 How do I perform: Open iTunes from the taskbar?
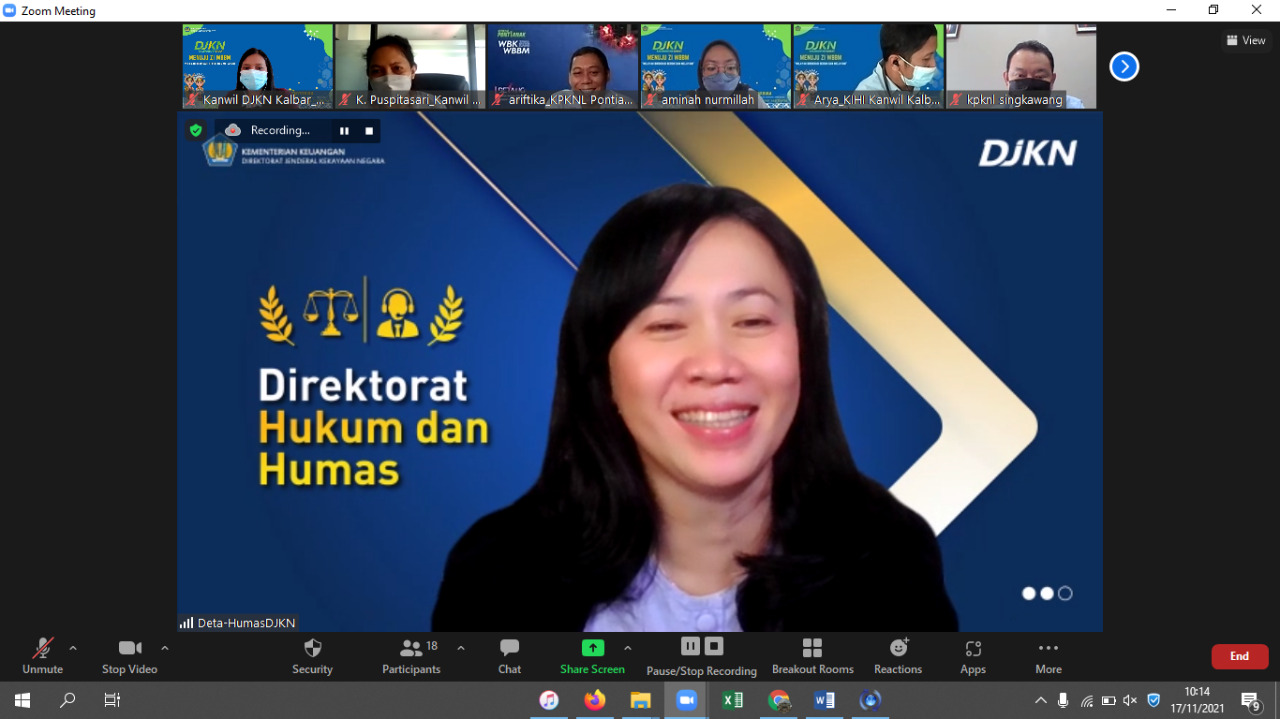(549, 700)
